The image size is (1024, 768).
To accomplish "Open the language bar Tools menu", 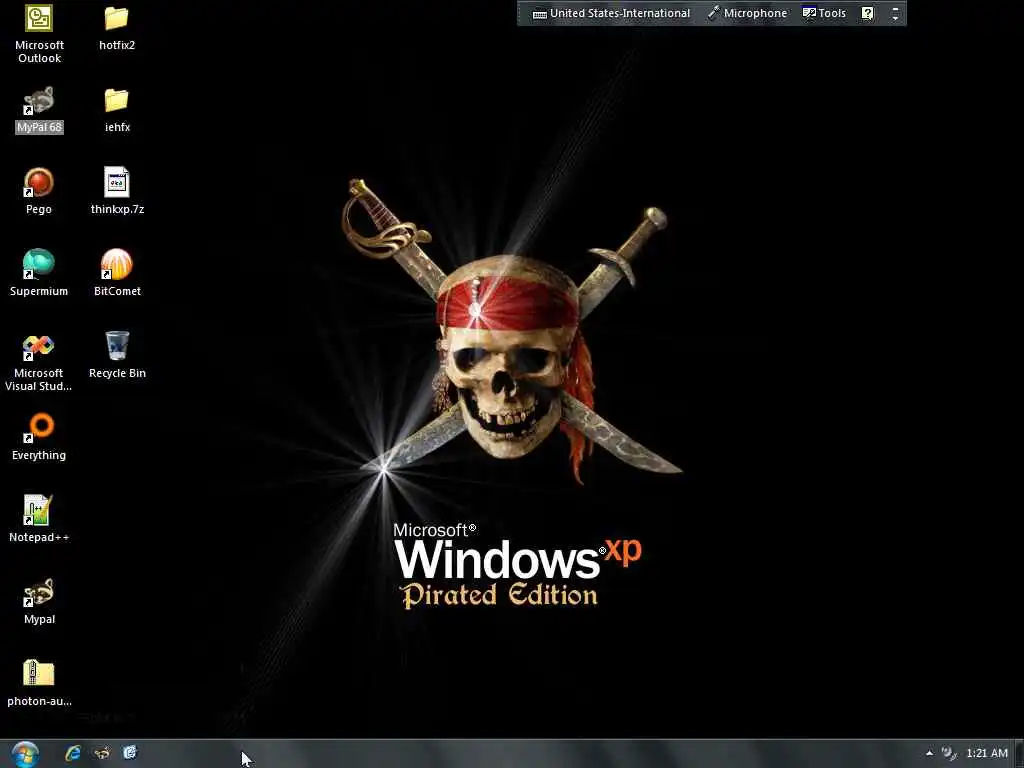I will 824,13.
